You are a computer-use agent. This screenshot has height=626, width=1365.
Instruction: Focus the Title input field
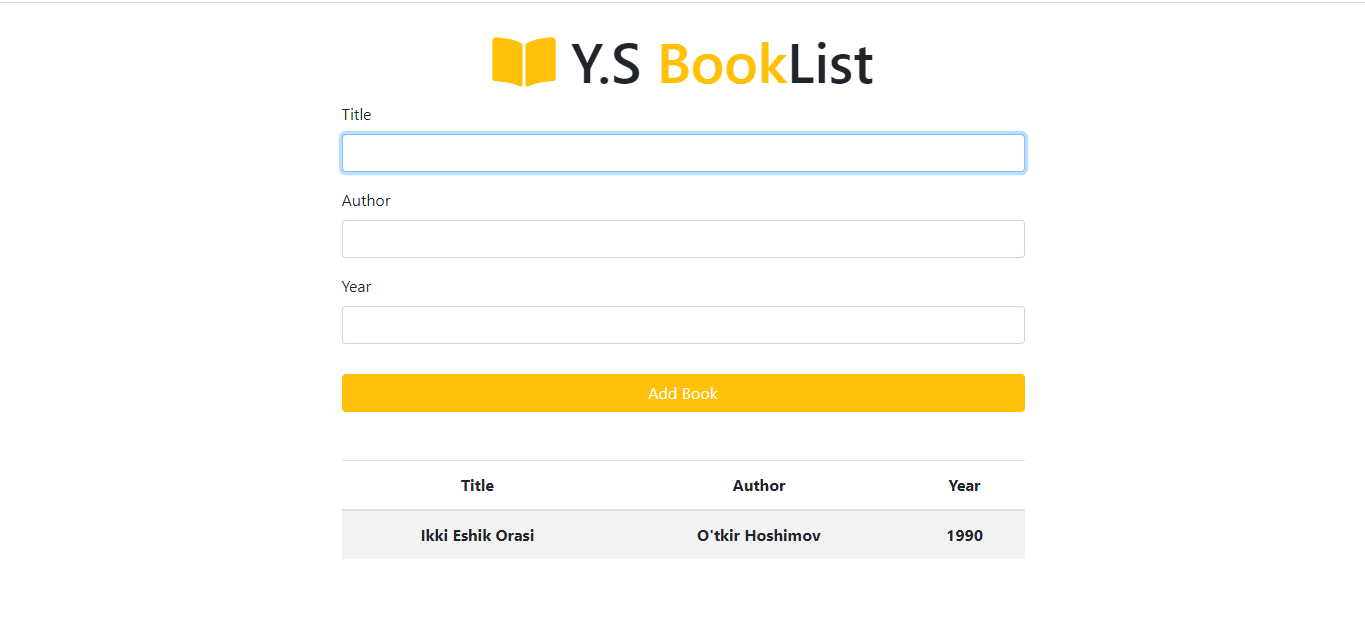(x=683, y=153)
